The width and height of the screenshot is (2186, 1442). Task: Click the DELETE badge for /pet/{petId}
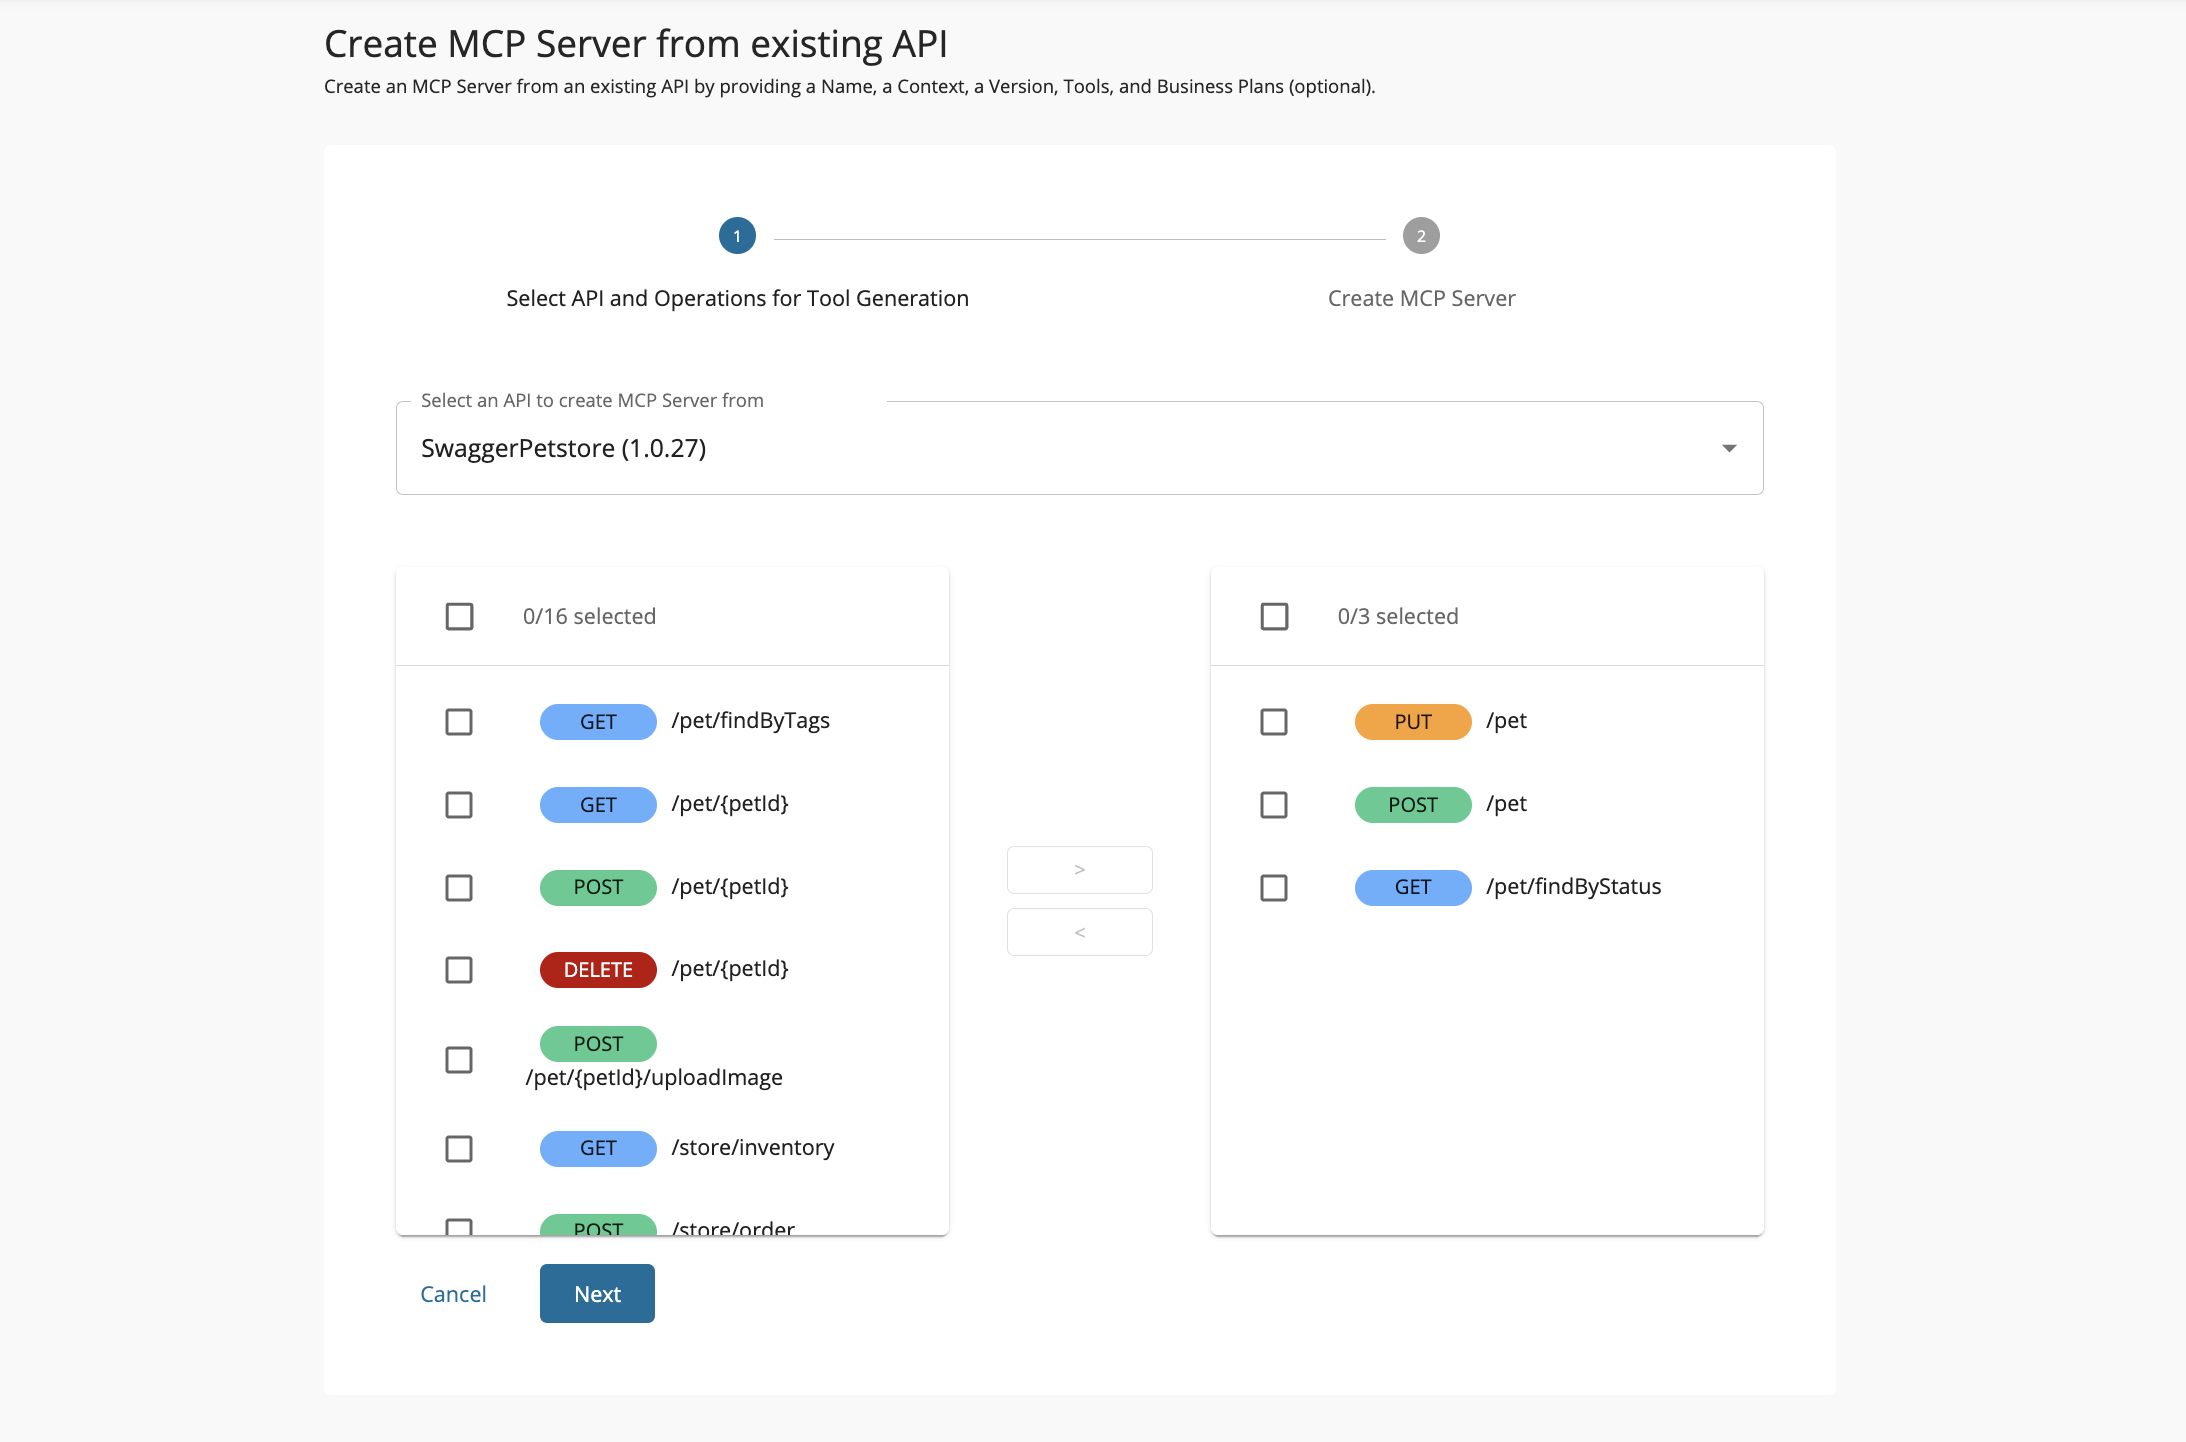click(x=597, y=969)
